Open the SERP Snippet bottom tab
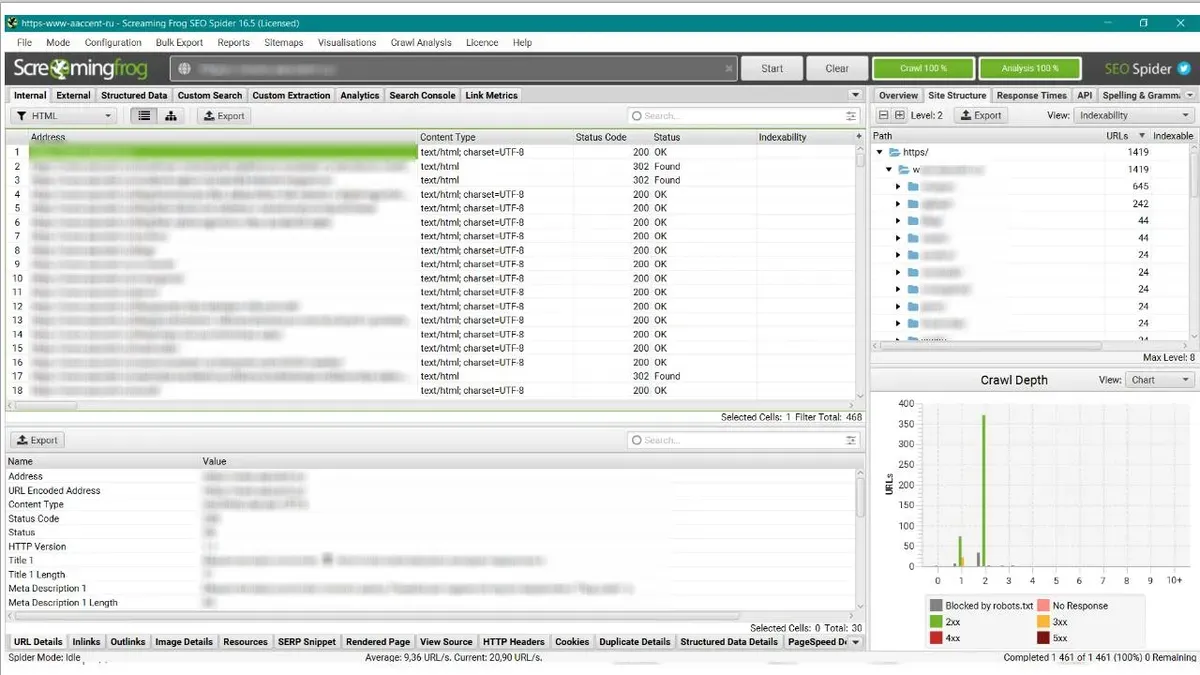1200x675 pixels. click(306, 642)
